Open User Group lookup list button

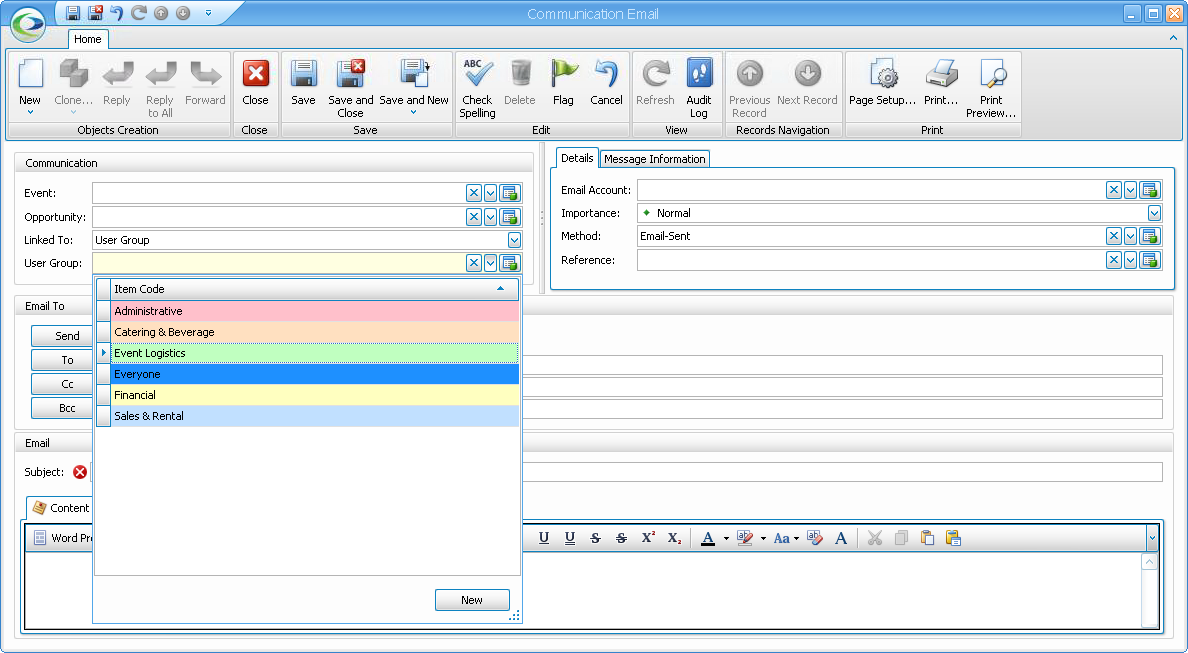click(x=509, y=263)
